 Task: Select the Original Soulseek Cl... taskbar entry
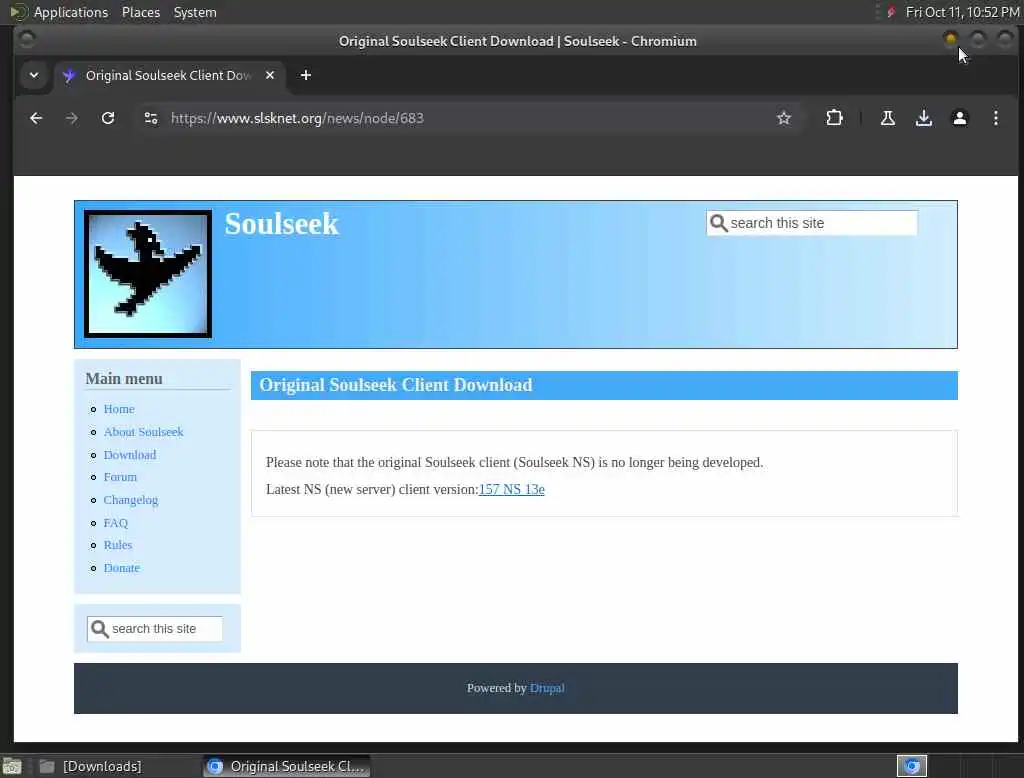(x=286, y=766)
